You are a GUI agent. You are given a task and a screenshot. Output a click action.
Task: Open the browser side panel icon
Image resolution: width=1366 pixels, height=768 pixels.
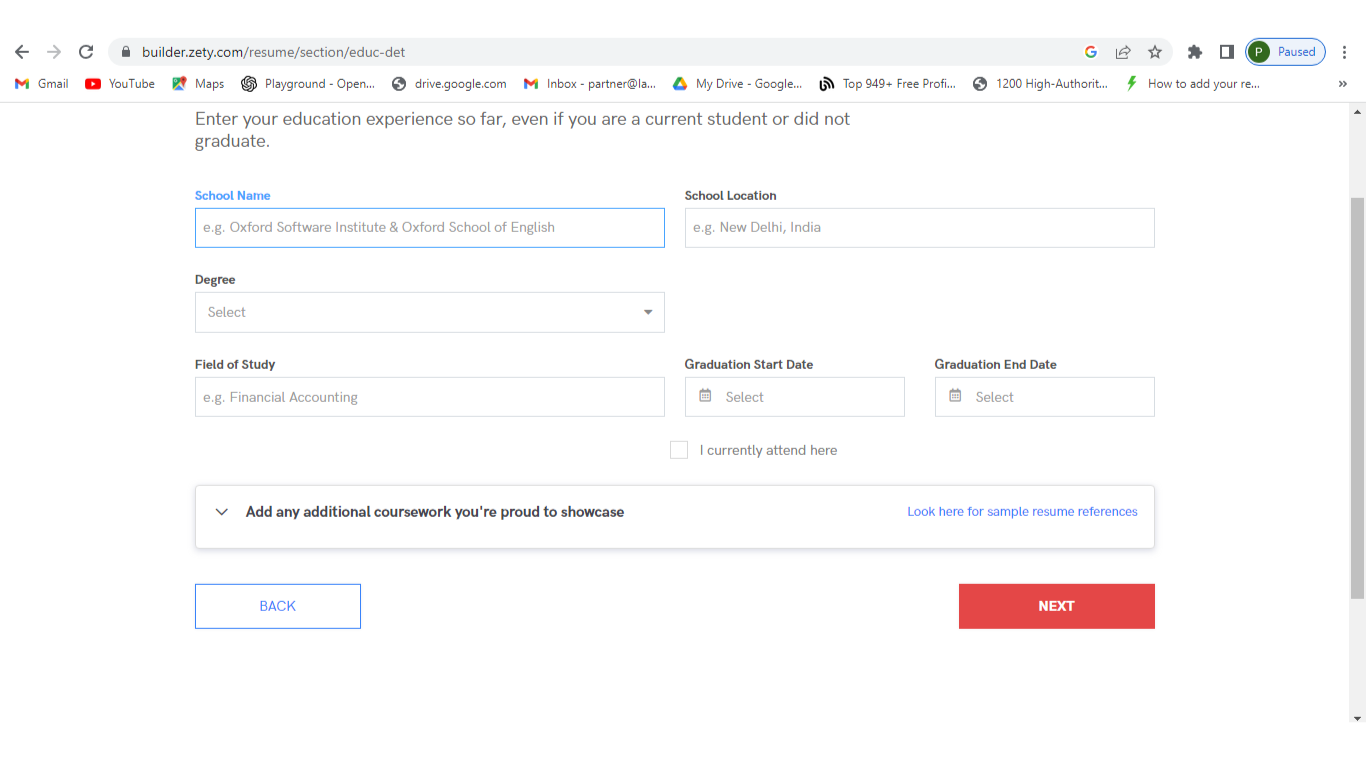(x=1226, y=52)
